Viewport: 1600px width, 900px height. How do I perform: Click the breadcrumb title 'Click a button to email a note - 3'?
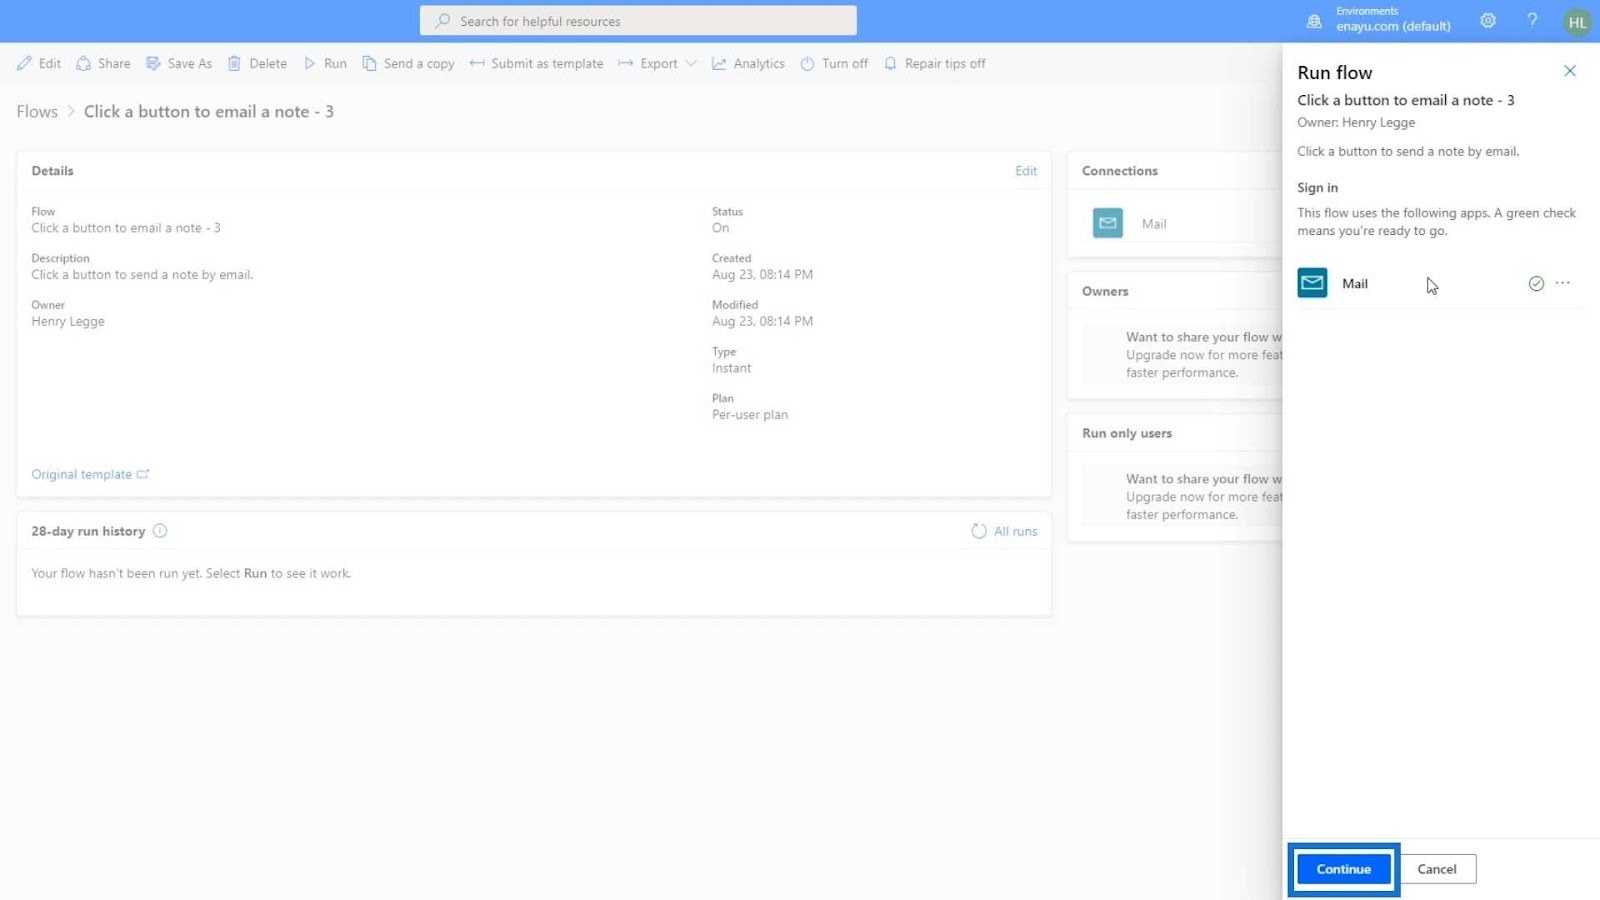coord(209,111)
